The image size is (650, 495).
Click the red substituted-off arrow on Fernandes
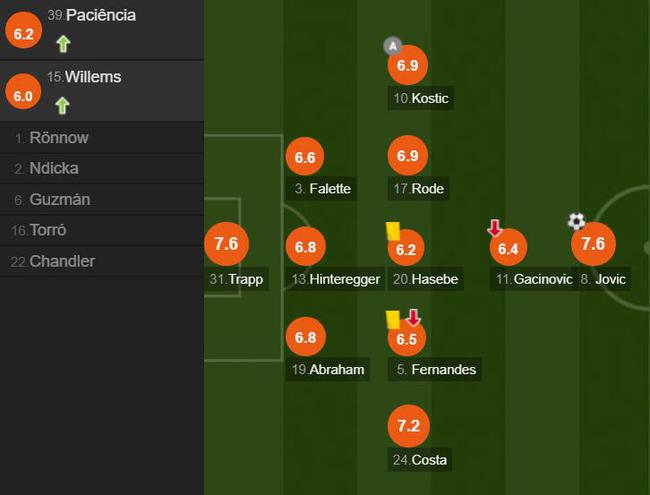[413, 318]
